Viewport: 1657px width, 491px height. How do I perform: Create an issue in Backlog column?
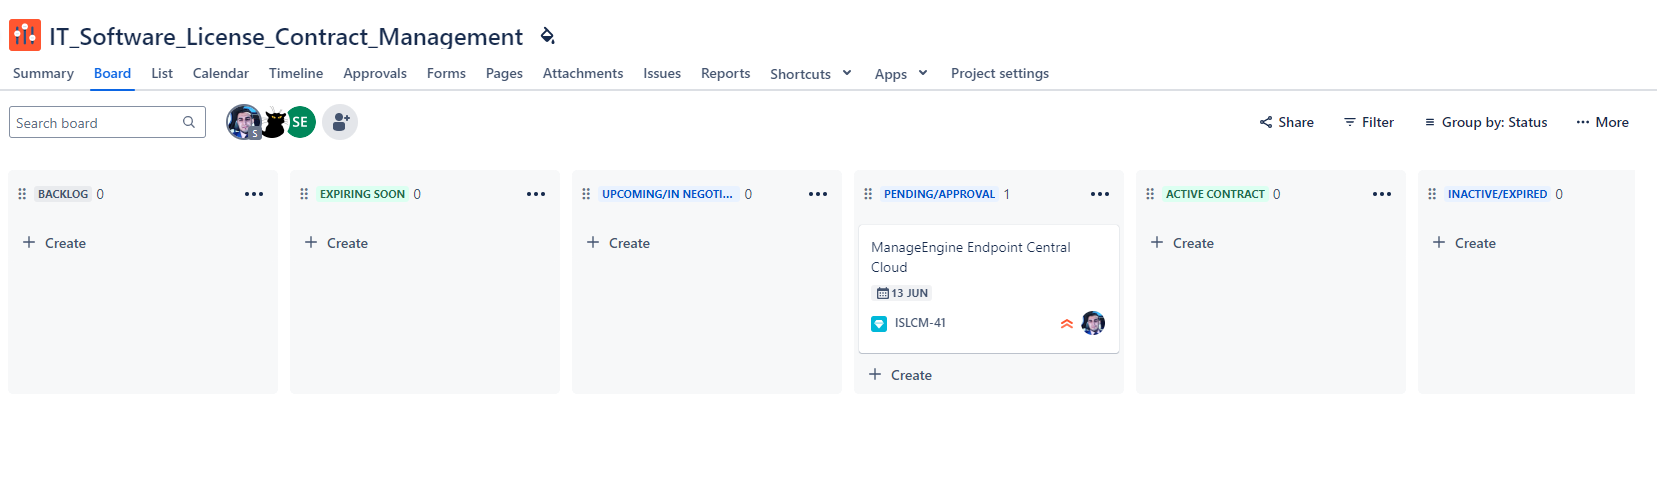[55, 243]
